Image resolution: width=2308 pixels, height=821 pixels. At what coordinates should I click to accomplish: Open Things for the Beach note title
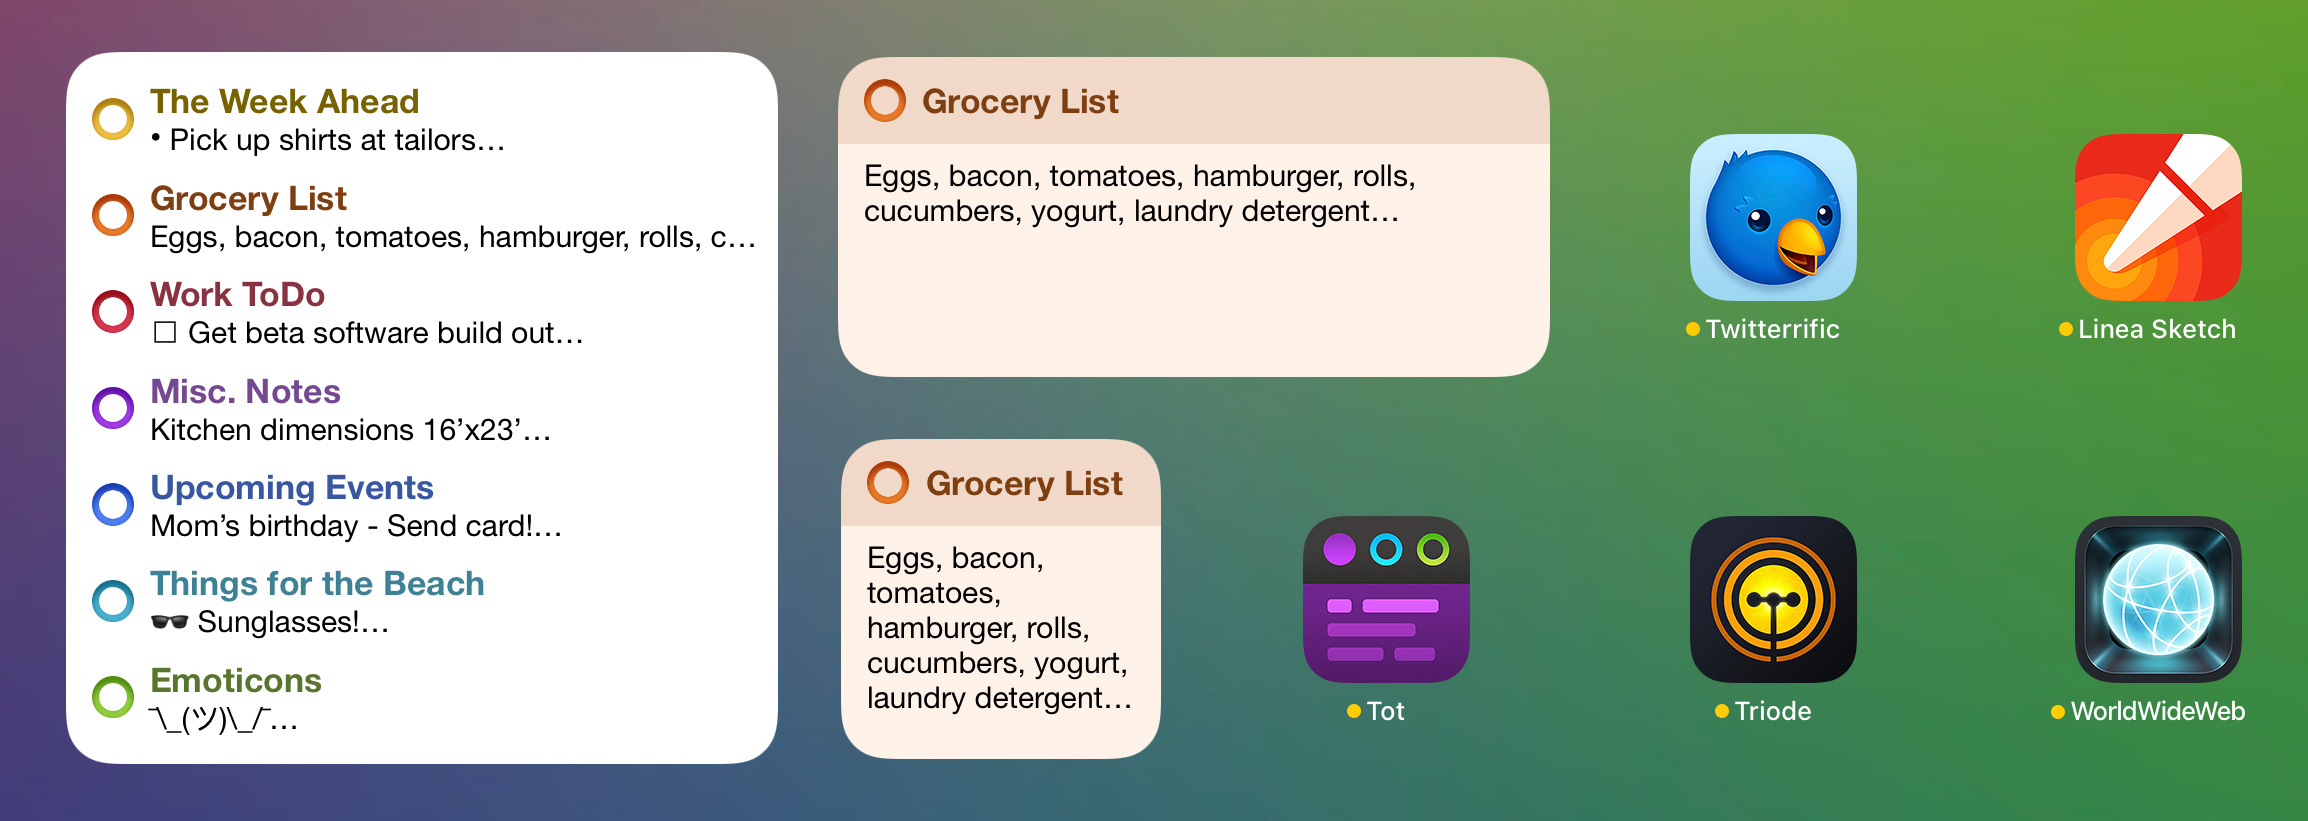click(317, 583)
